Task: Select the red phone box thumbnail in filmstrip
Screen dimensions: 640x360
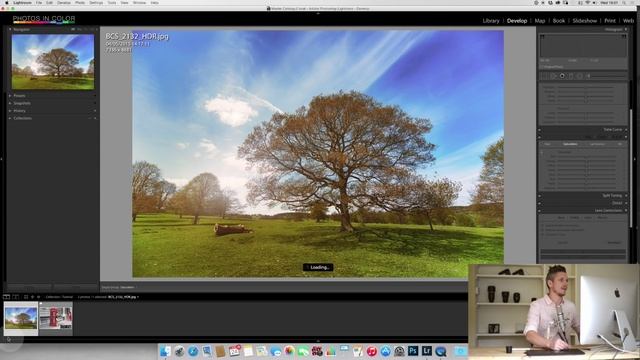Action: pos(56,318)
